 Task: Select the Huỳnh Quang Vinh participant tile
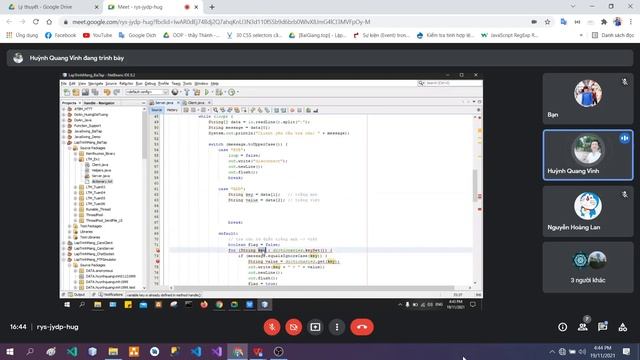click(588, 155)
